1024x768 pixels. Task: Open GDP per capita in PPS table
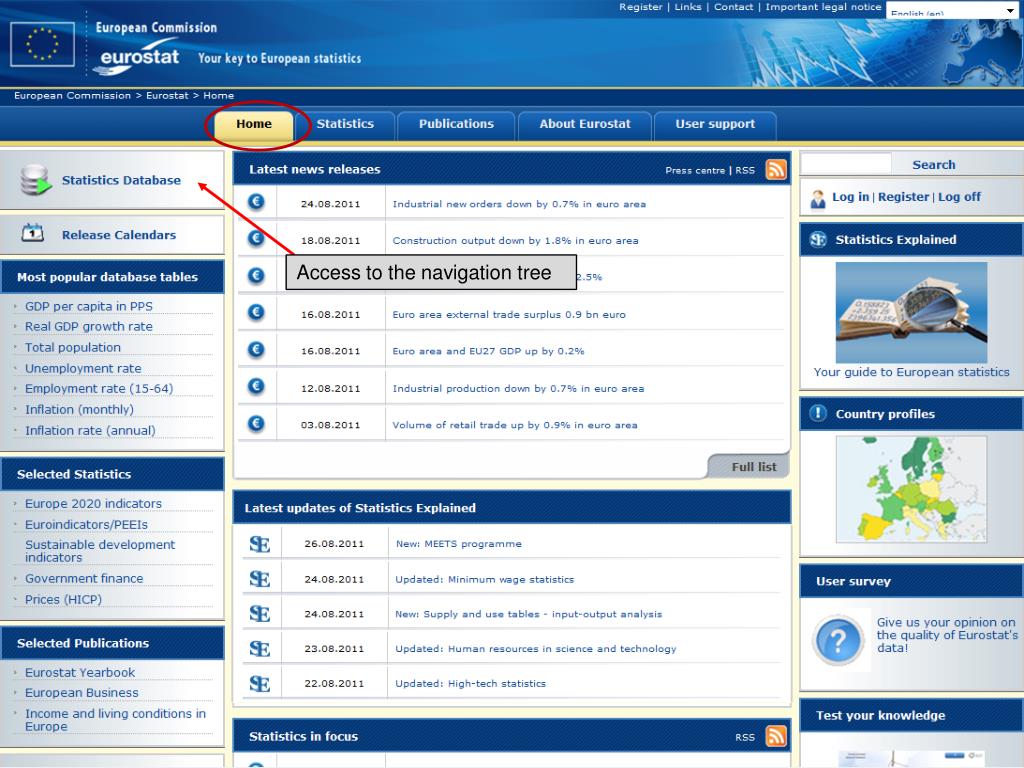click(x=89, y=306)
